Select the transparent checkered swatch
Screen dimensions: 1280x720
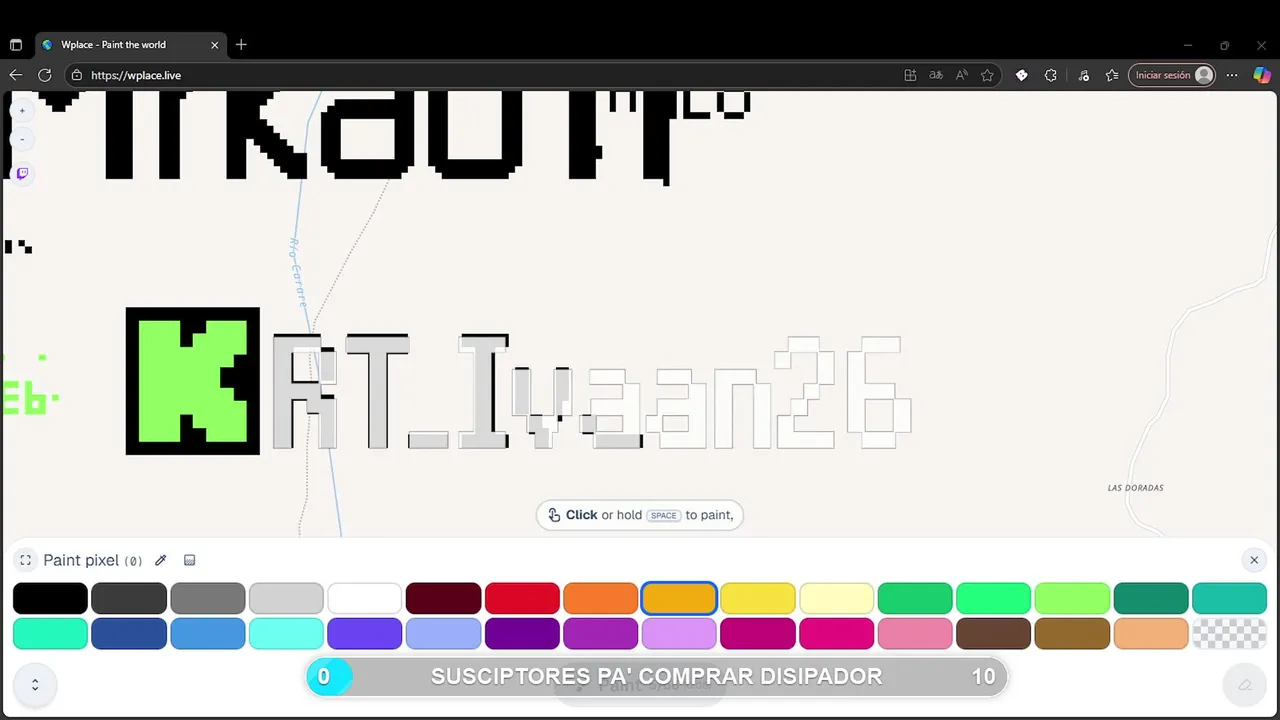pyautogui.click(x=1230, y=634)
